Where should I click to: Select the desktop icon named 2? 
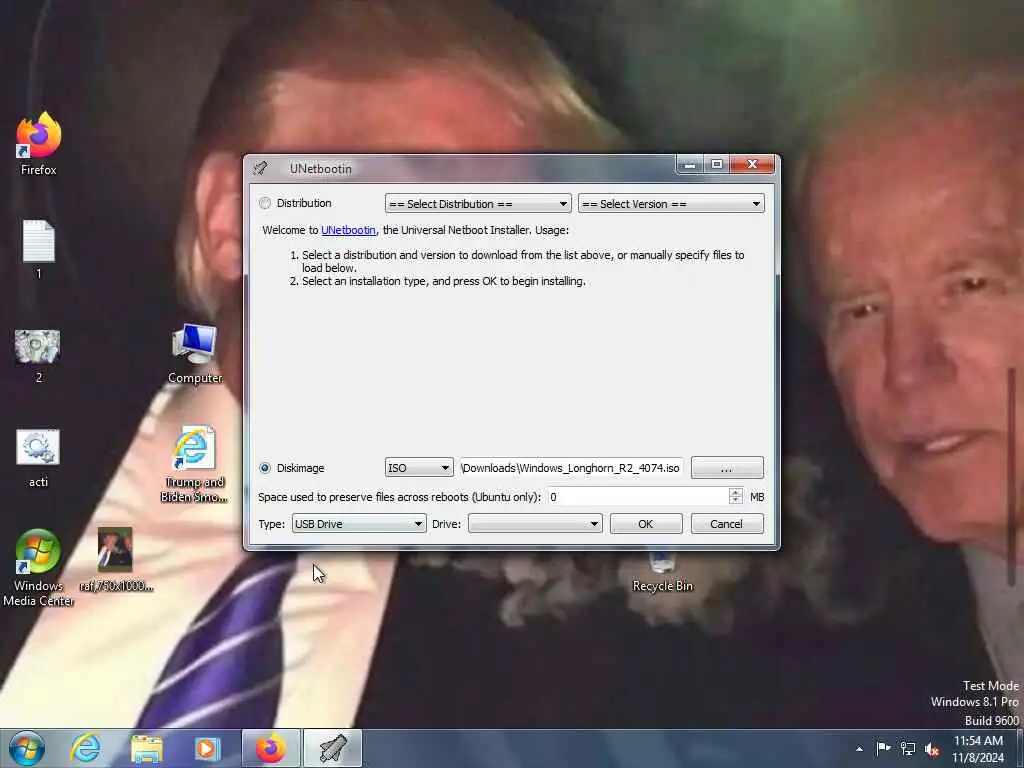click(x=38, y=356)
